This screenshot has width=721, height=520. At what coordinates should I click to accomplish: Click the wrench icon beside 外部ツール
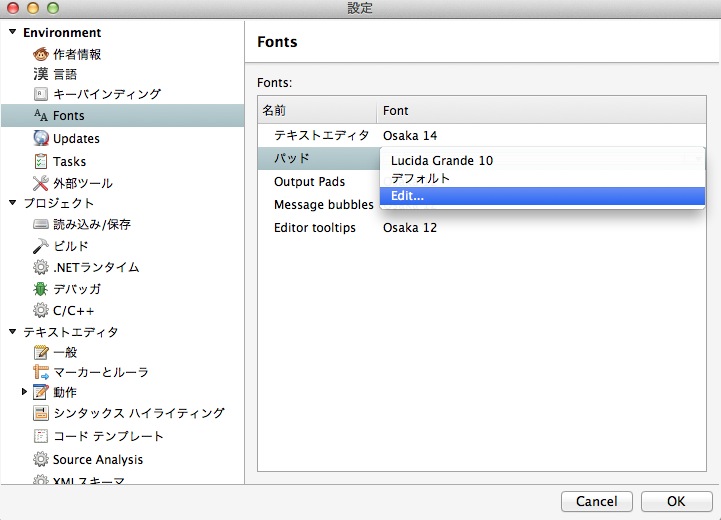point(40,183)
